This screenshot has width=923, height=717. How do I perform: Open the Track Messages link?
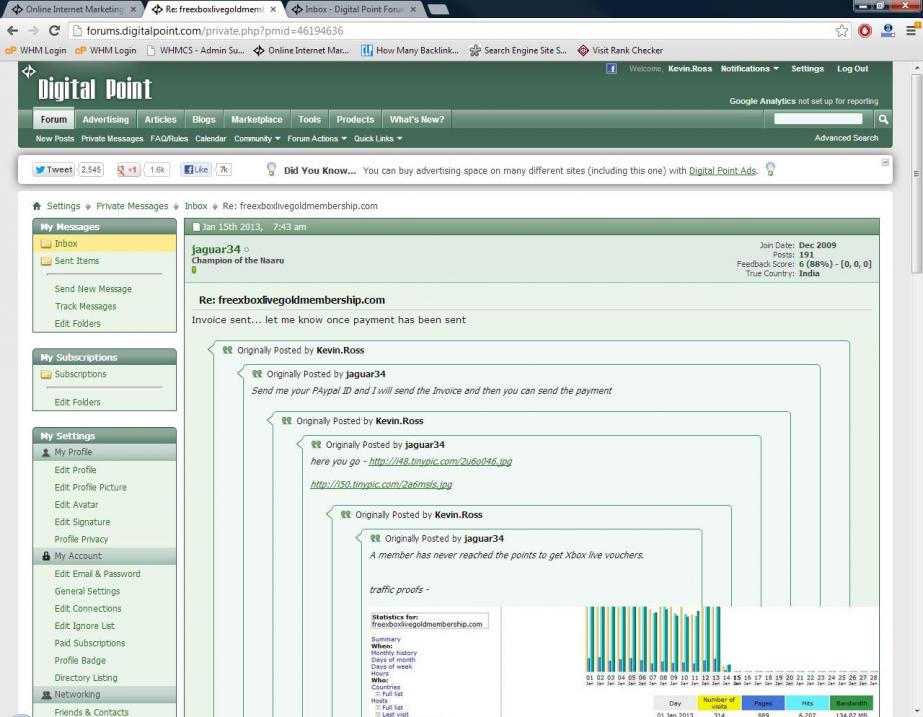(85, 306)
